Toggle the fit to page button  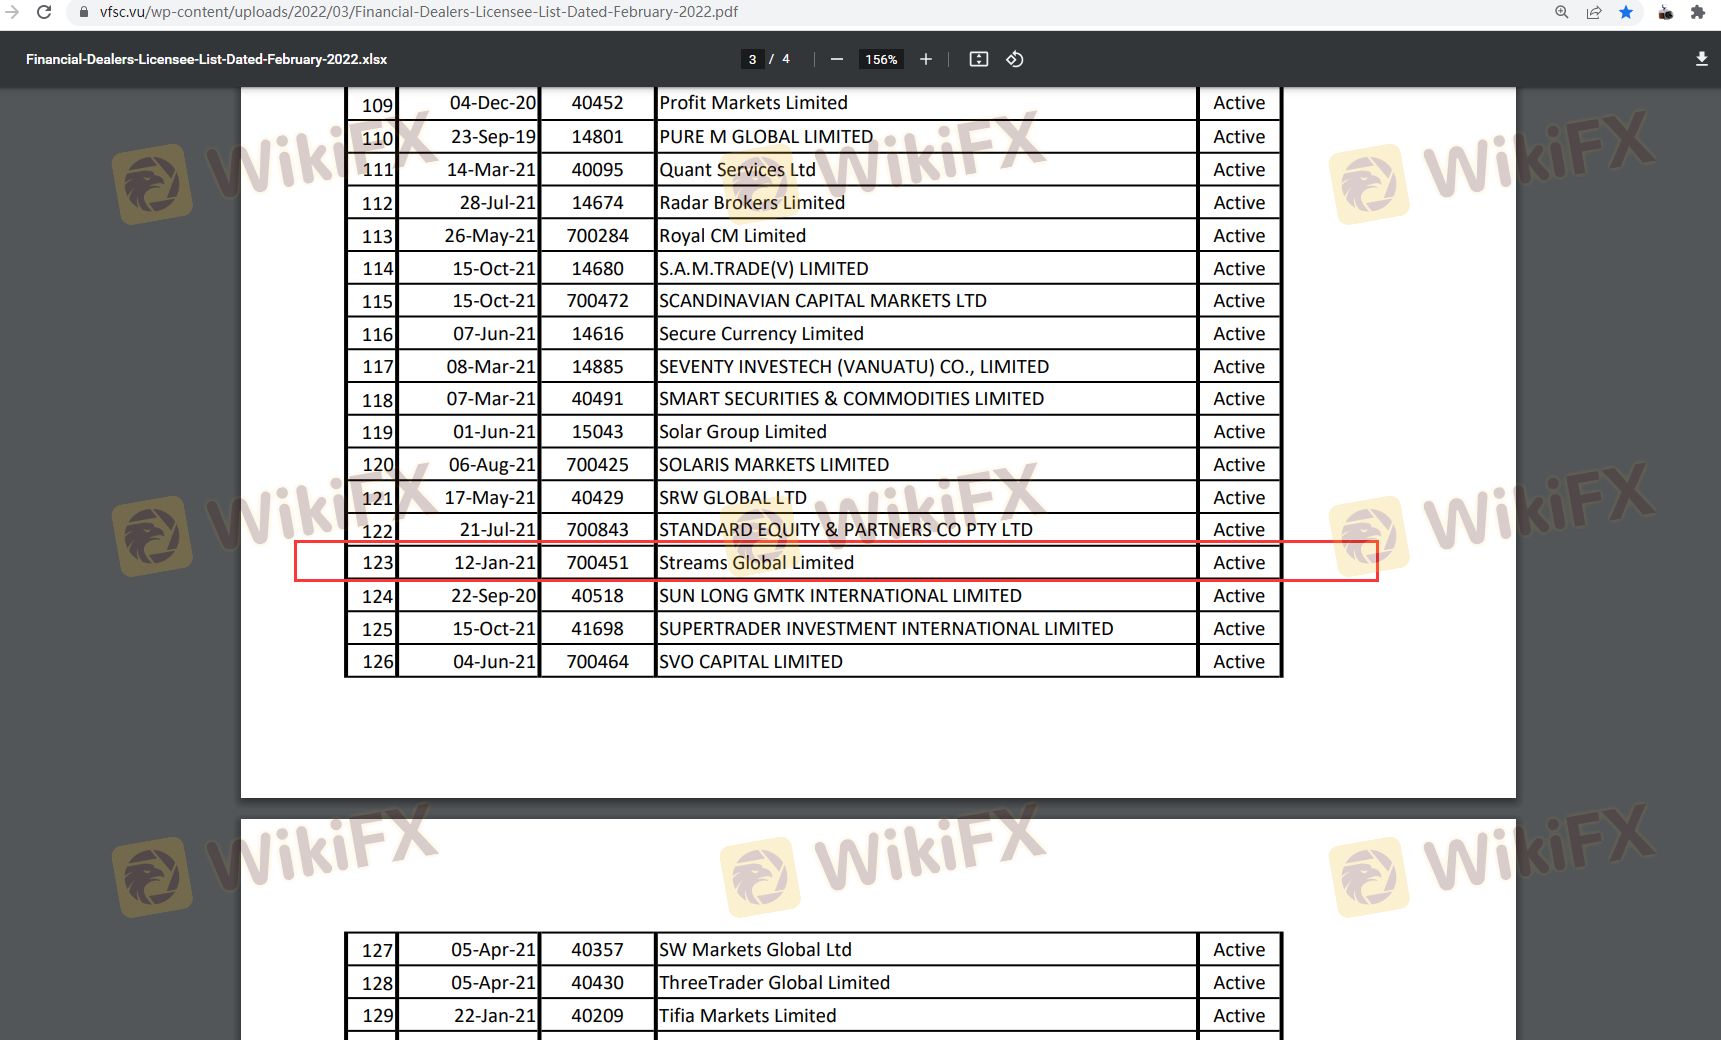pos(979,59)
